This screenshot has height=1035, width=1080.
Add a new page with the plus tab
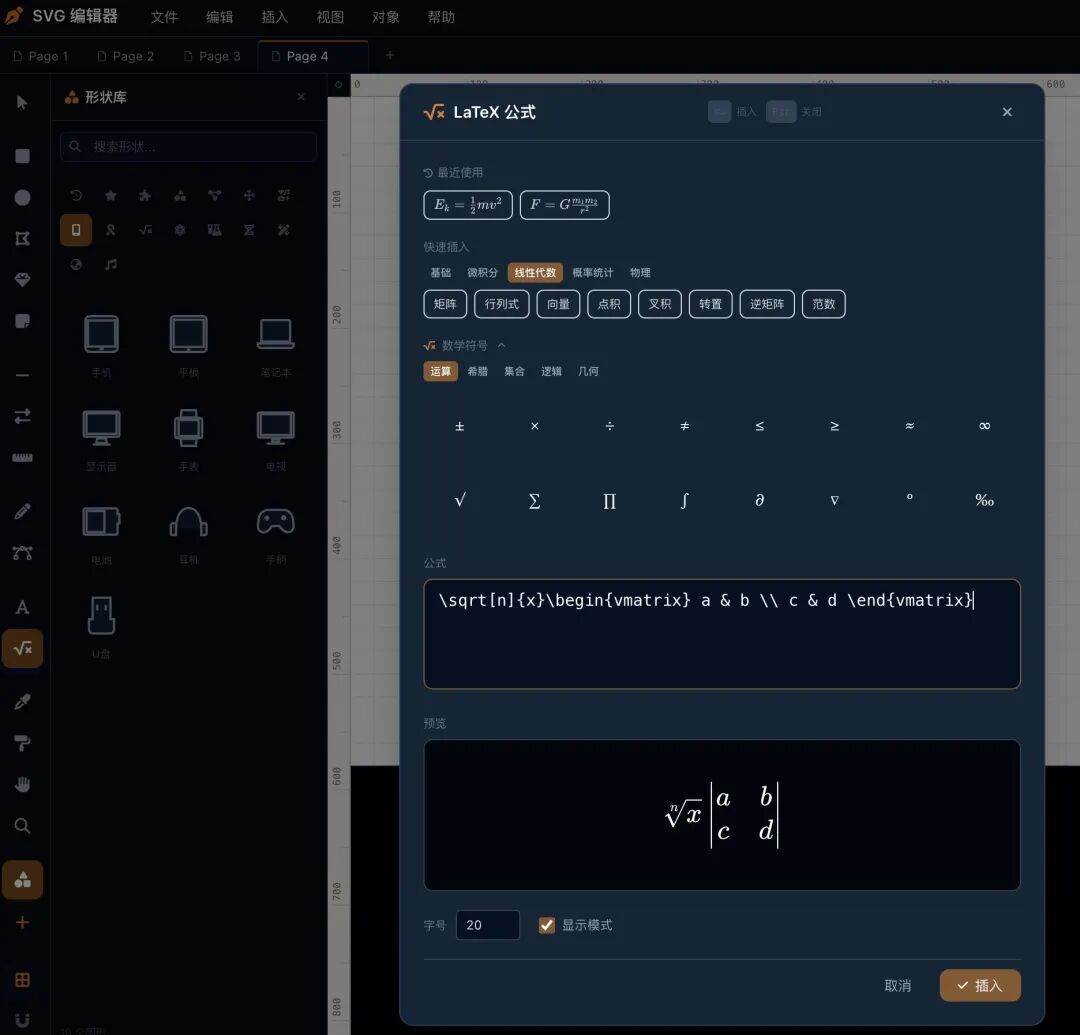point(390,55)
